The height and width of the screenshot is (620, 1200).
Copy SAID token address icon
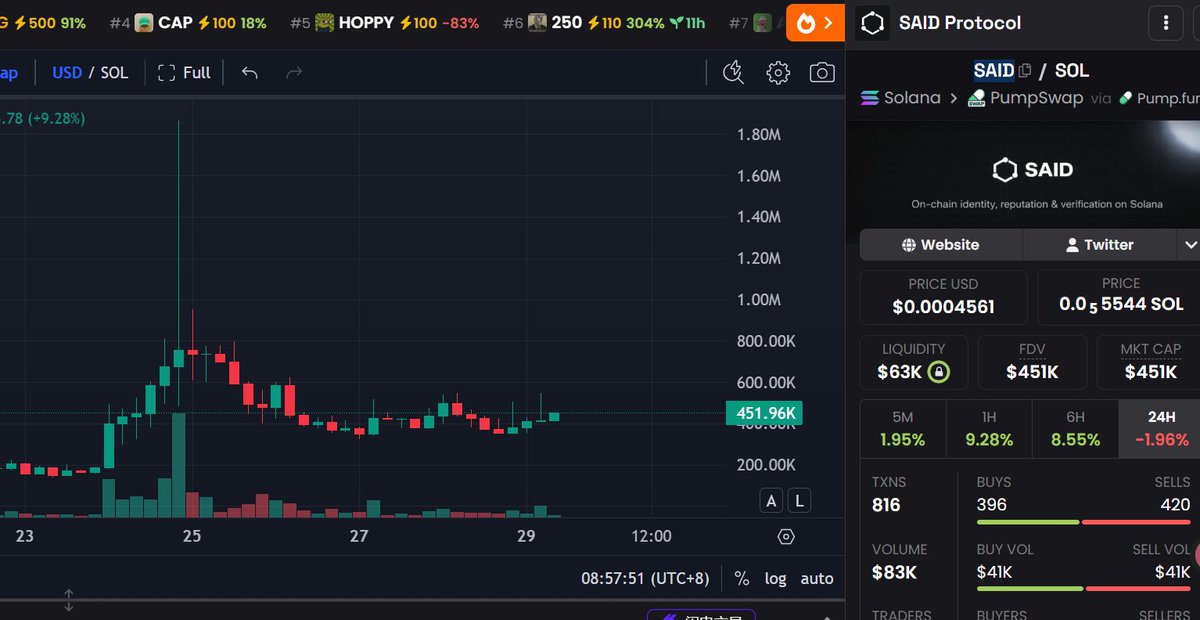pyautogui.click(x=1025, y=70)
